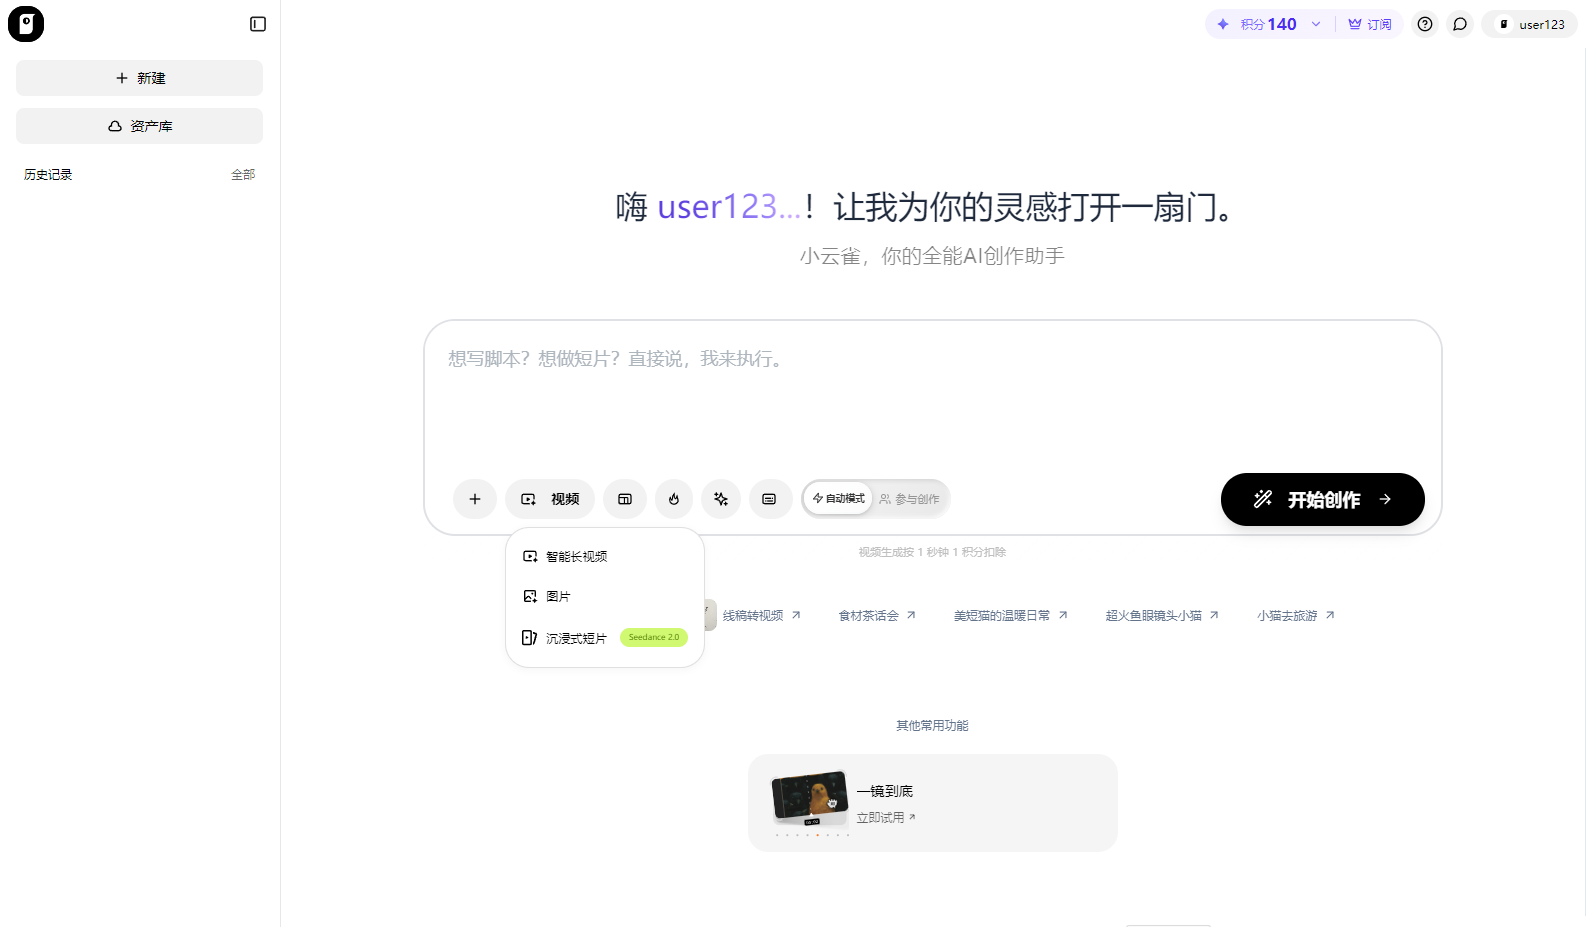The image size is (1586, 927).
Task: Open the help question mark icon
Action: point(1425,24)
